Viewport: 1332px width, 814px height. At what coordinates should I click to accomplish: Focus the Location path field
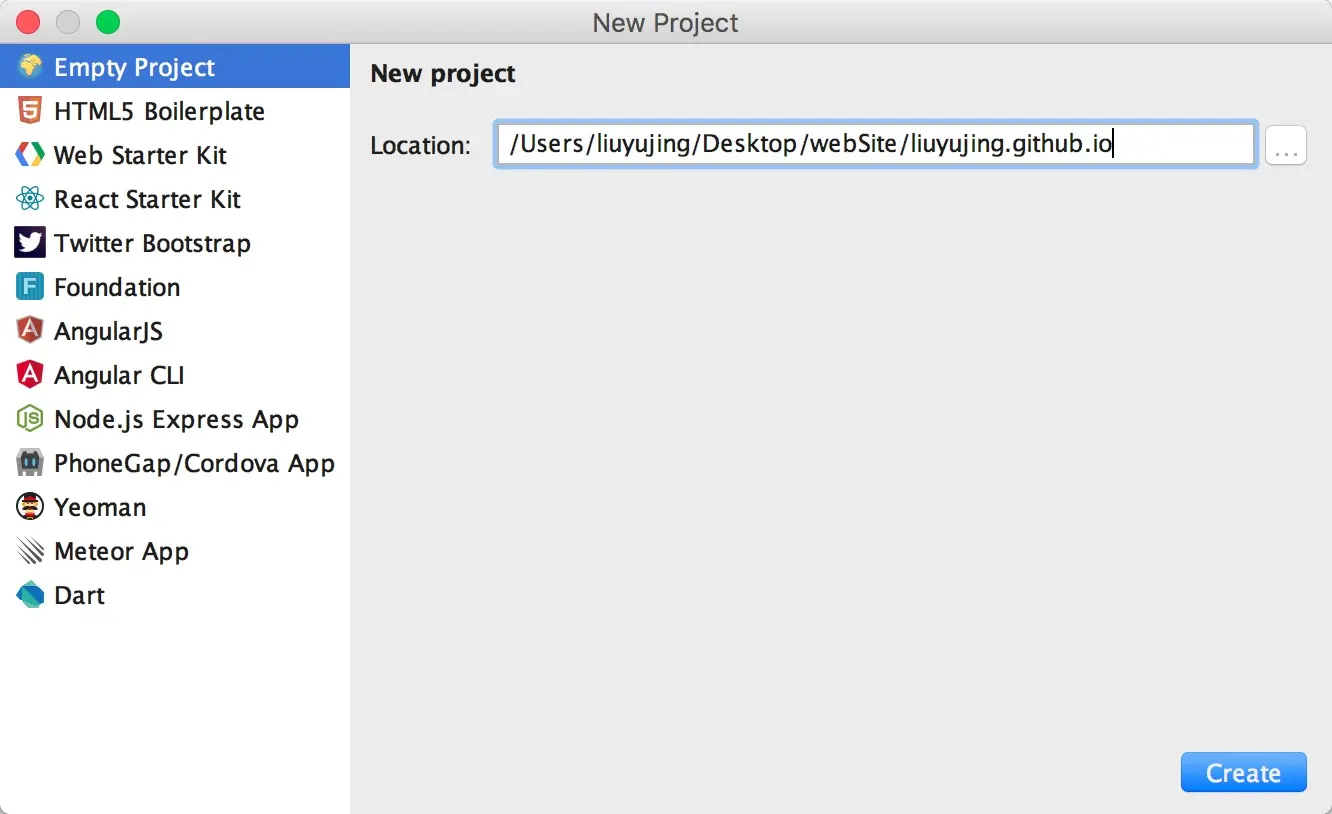pyautogui.click(x=875, y=145)
